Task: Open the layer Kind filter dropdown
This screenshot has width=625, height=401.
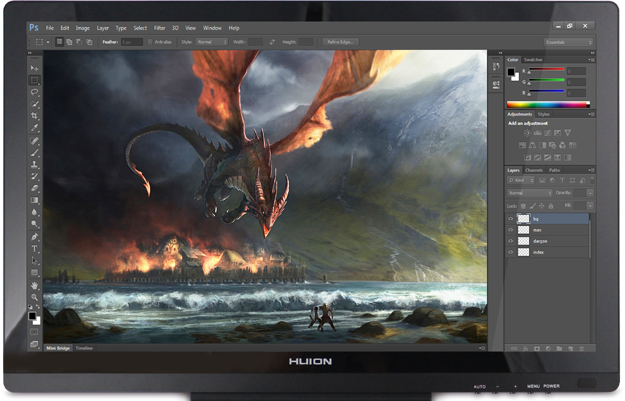Action: tap(521, 181)
